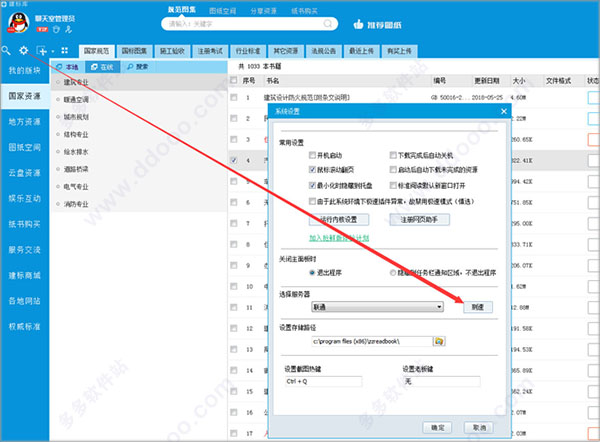Open the small arrow next to add icon
The image size is (600, 442).
pyautogui.click(x=53, y=51)
